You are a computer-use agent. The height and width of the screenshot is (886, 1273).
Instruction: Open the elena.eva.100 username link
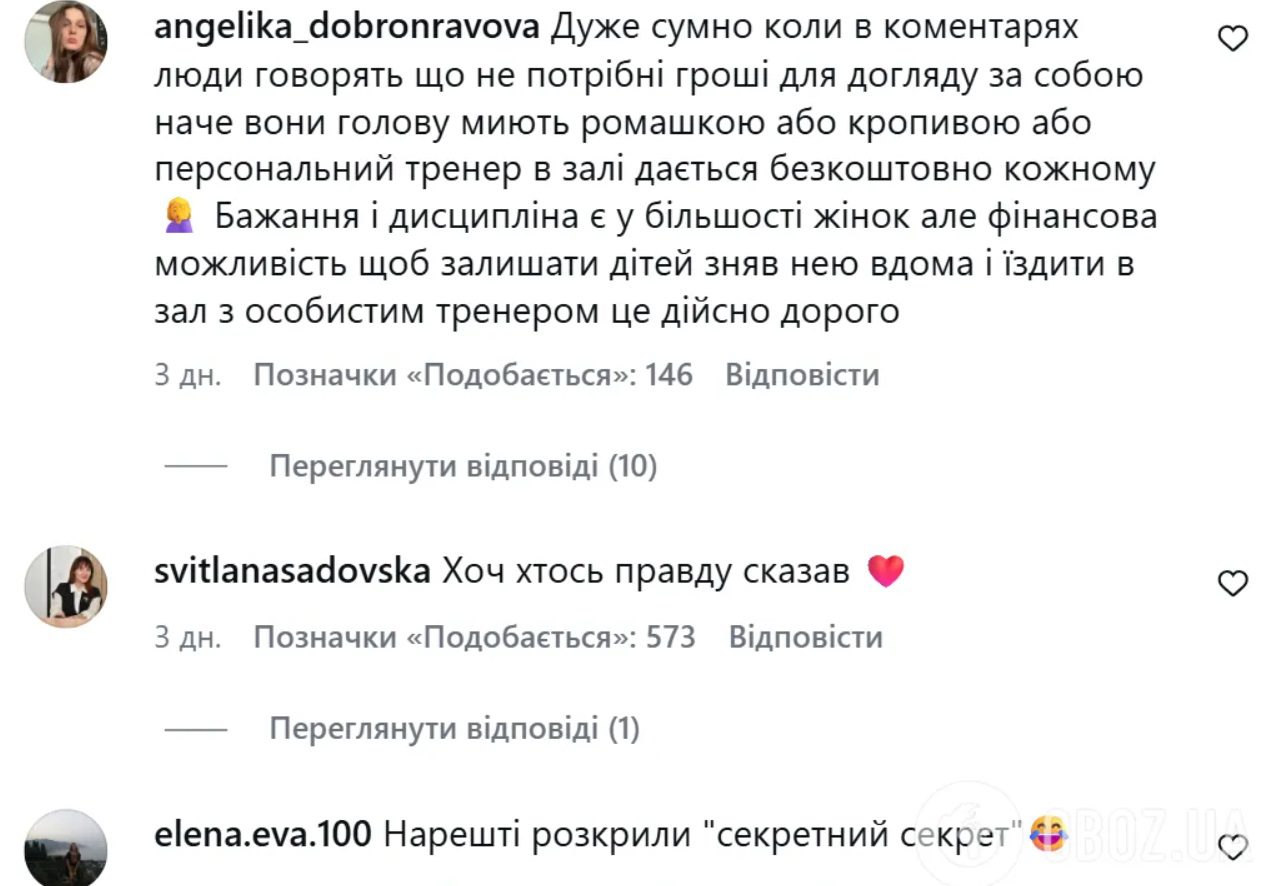(264, 834)
